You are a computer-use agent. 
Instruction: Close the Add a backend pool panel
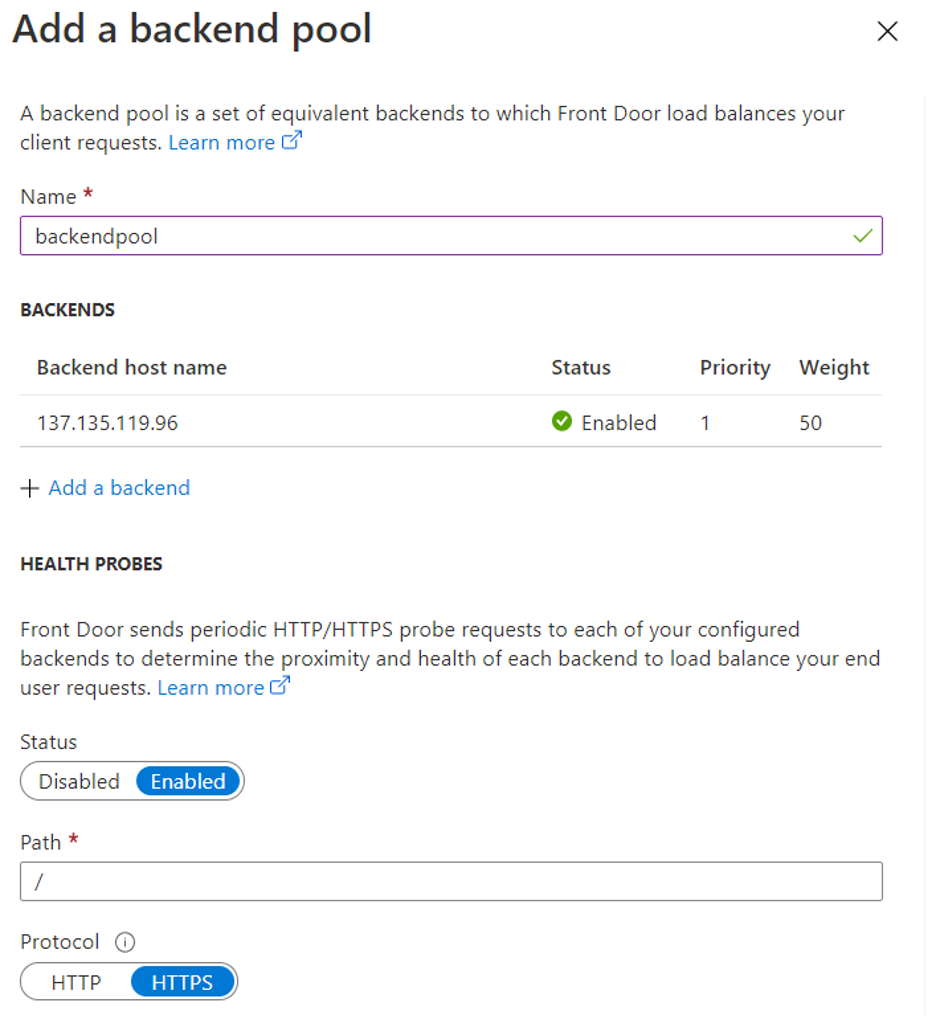click(x=887, y=31)
